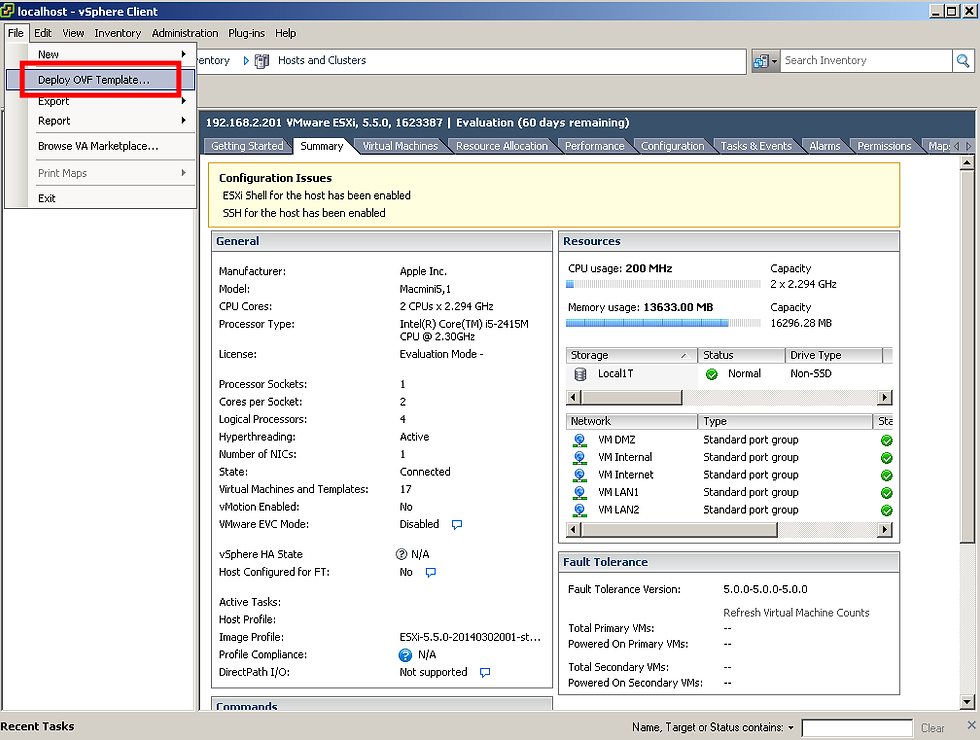The height and width of the screenshot is (740, 980).
Task: Switch to the Resource Allocation tab
Action: [x=501, y=146]
